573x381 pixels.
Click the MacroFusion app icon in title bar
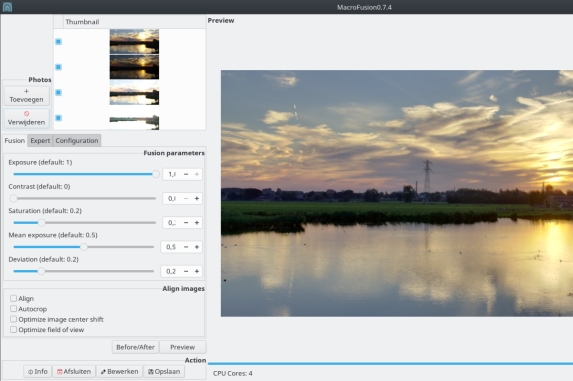7,7
